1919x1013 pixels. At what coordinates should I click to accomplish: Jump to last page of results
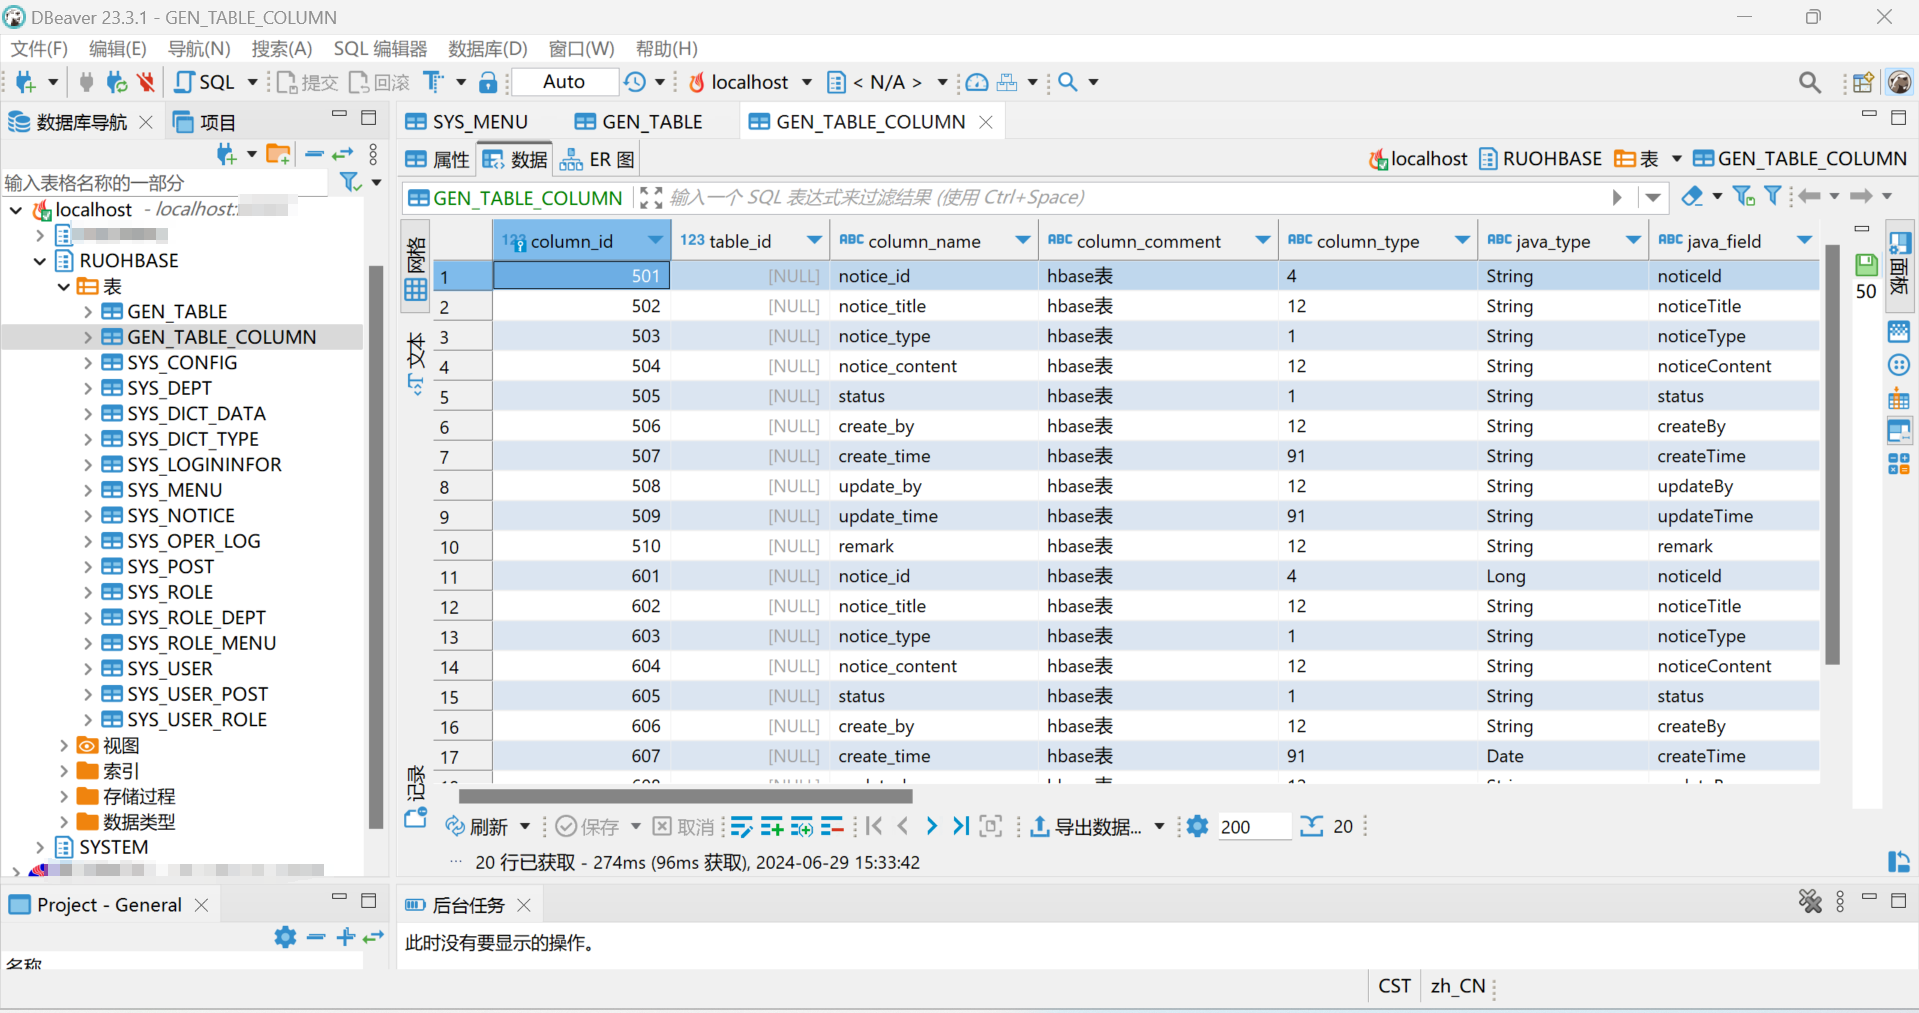tap(961, 826)
